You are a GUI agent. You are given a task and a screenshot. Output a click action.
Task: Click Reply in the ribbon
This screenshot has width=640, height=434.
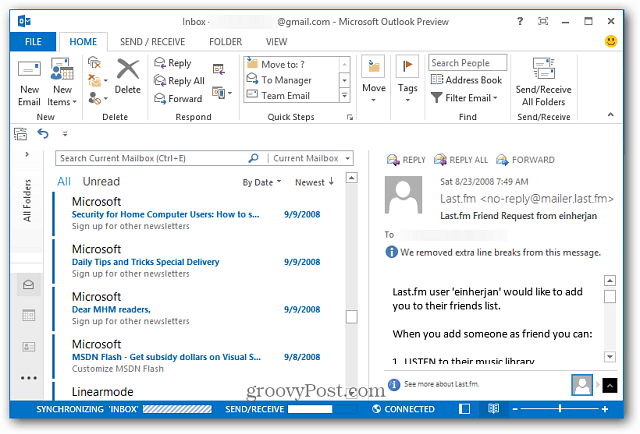173,63
